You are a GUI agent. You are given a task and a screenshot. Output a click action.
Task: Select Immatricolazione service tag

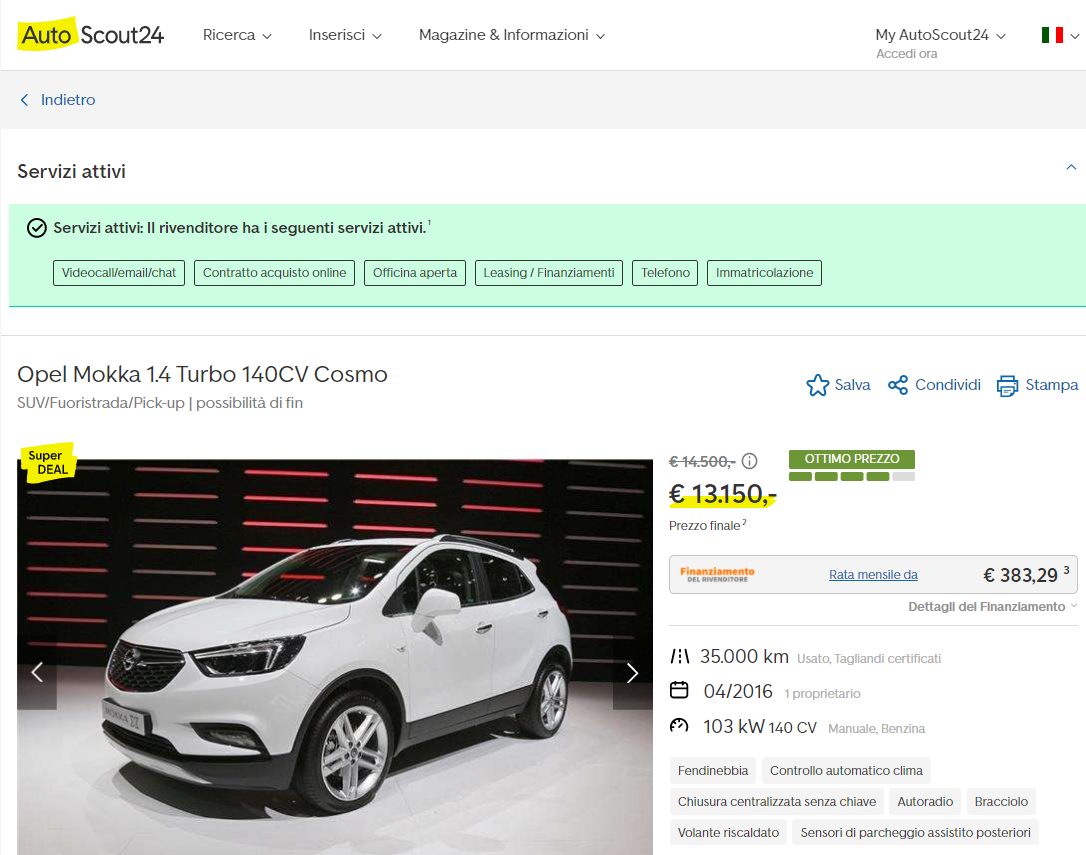[764, 273]
